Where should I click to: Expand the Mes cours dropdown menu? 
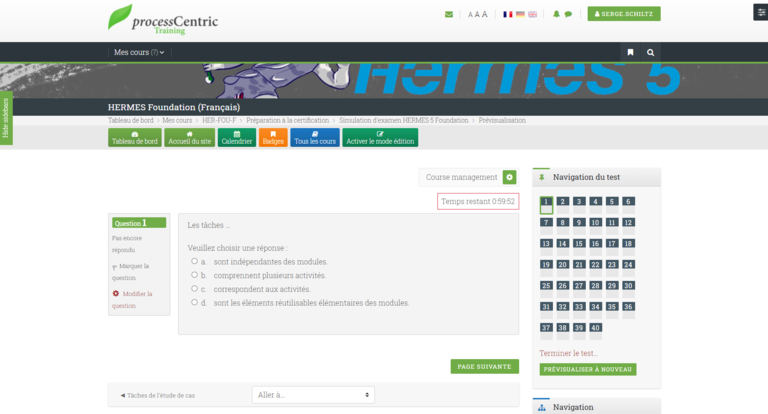point(139,52)
